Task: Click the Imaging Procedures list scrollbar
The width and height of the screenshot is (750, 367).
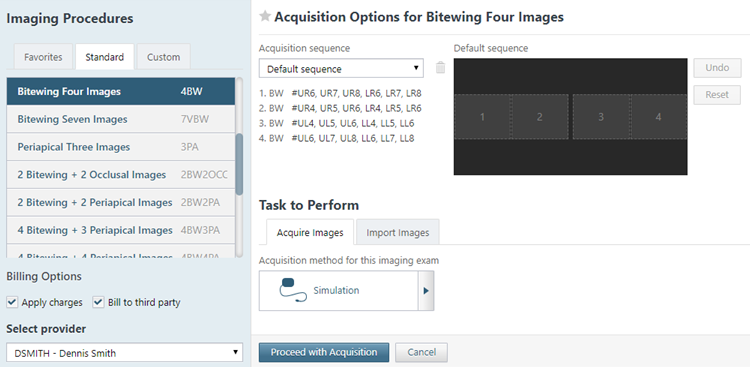Action: click(x=239, y=164)
